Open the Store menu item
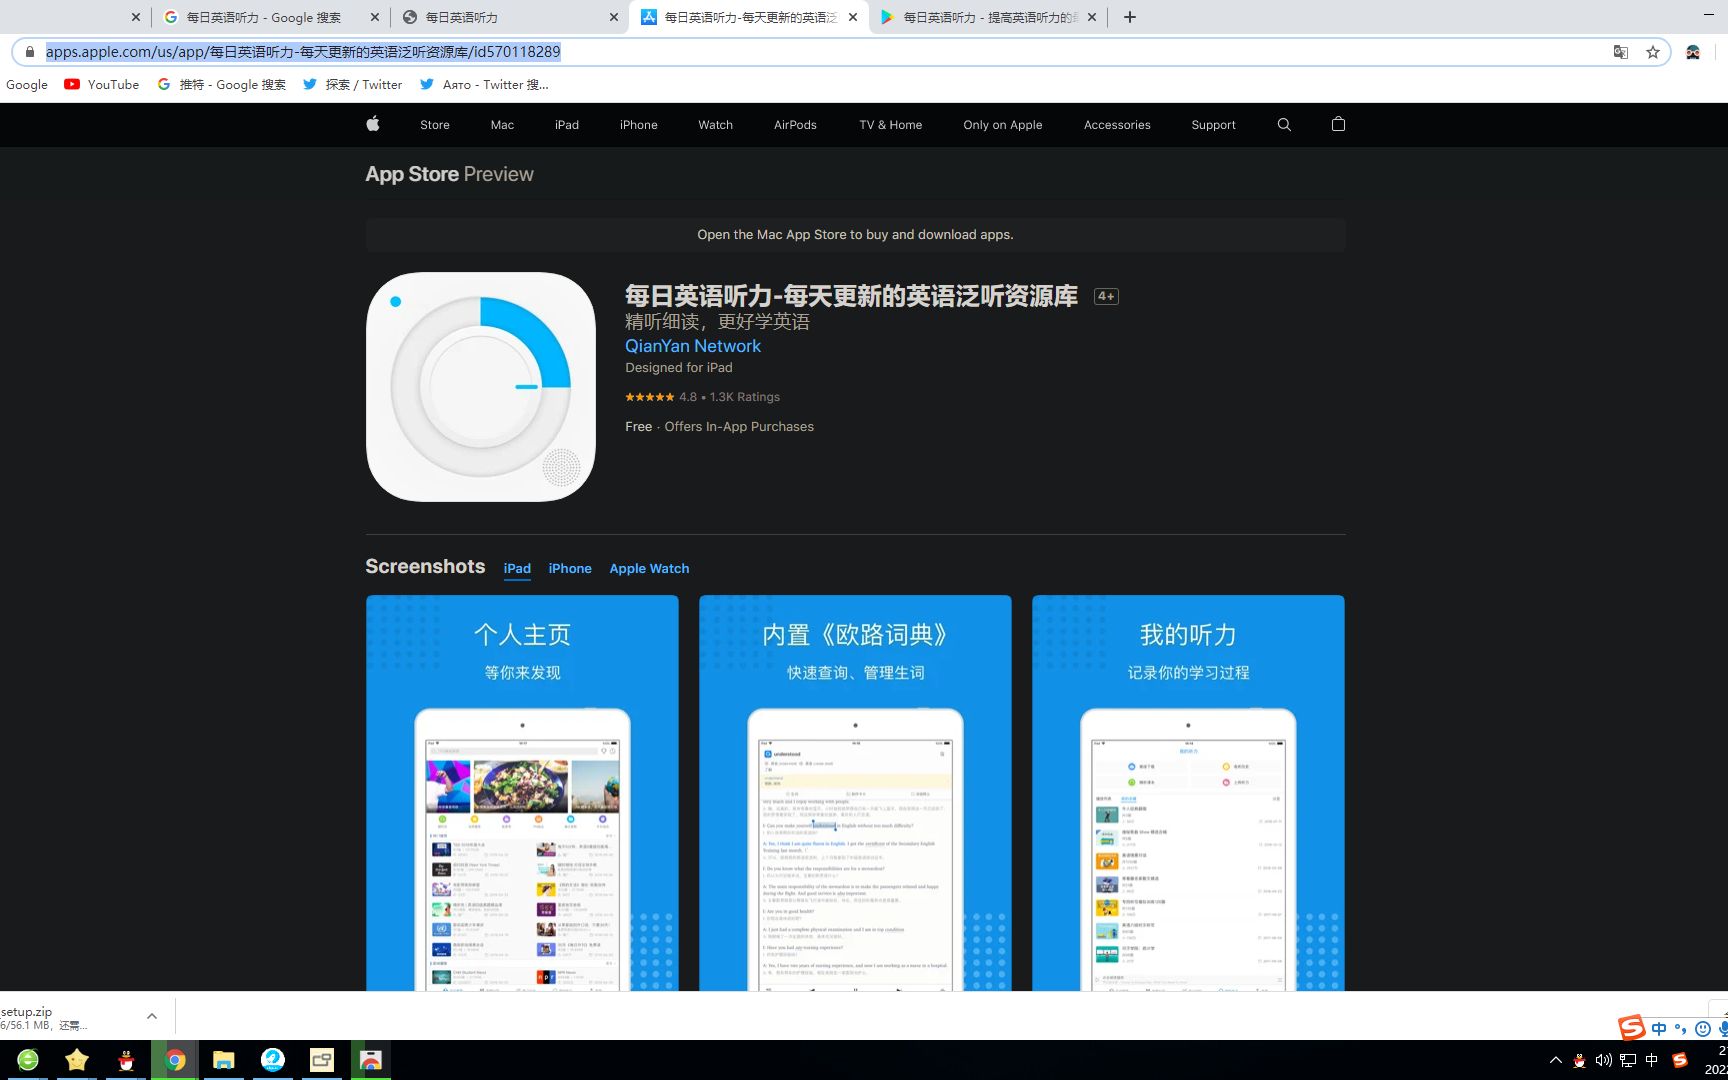The height and width of the screenshot is (1080, 1728). pyautogui.click(x=435, y=125)
